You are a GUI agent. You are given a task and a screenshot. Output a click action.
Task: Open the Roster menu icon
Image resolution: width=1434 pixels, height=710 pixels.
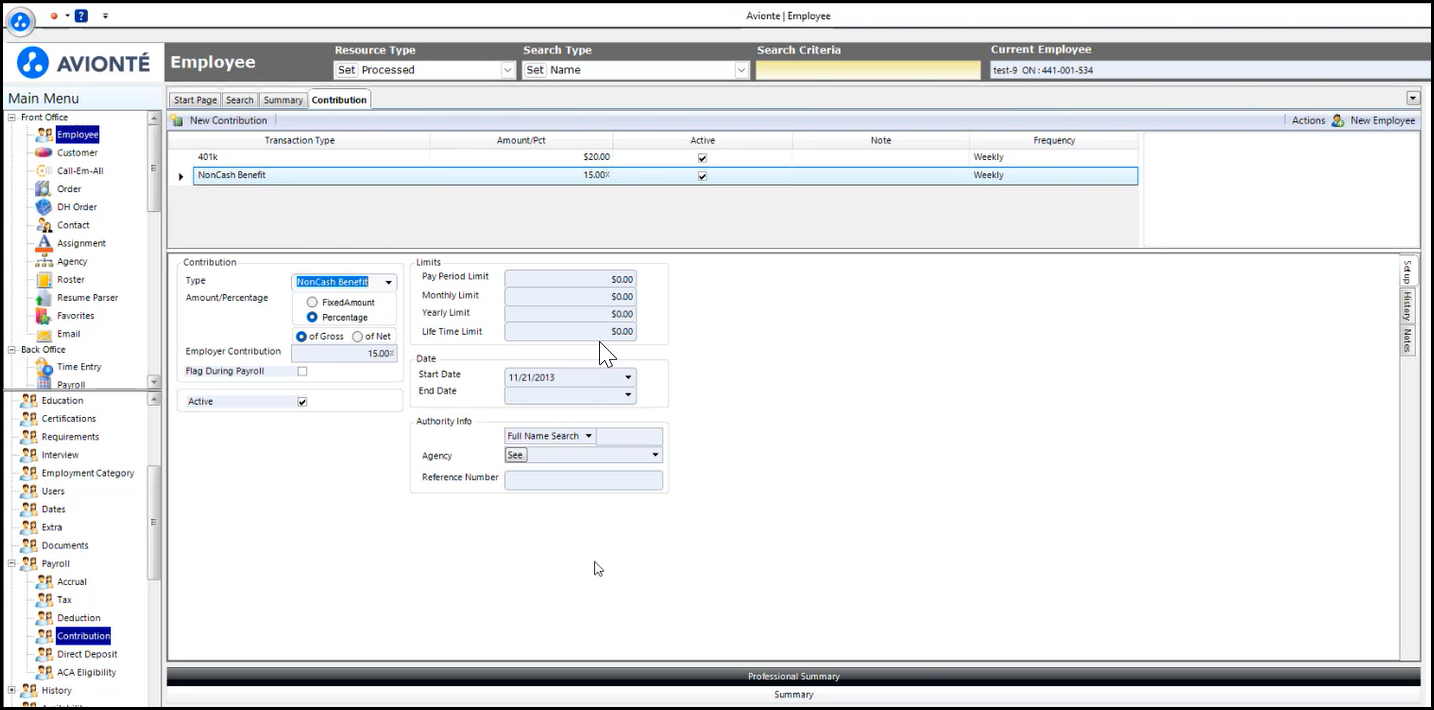coord(44,279)
